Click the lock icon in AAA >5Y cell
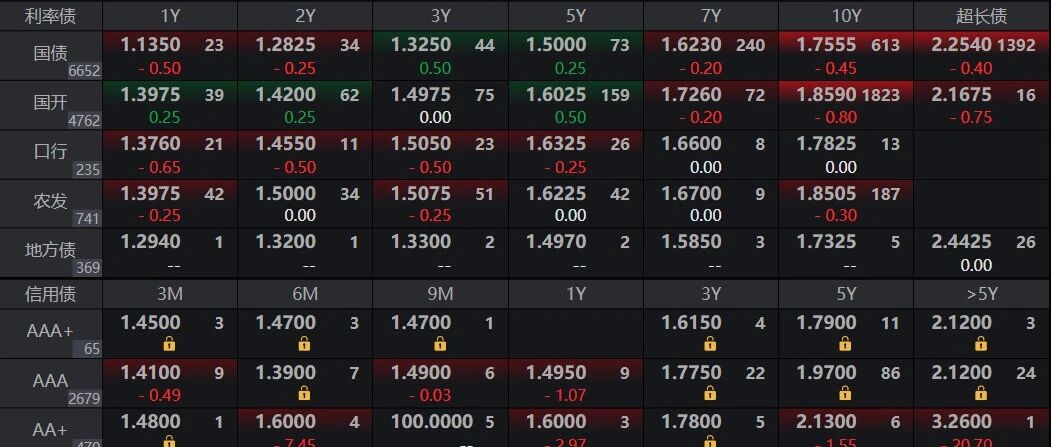This screenshot has width=1051, height=447. (x=981, y=394)
